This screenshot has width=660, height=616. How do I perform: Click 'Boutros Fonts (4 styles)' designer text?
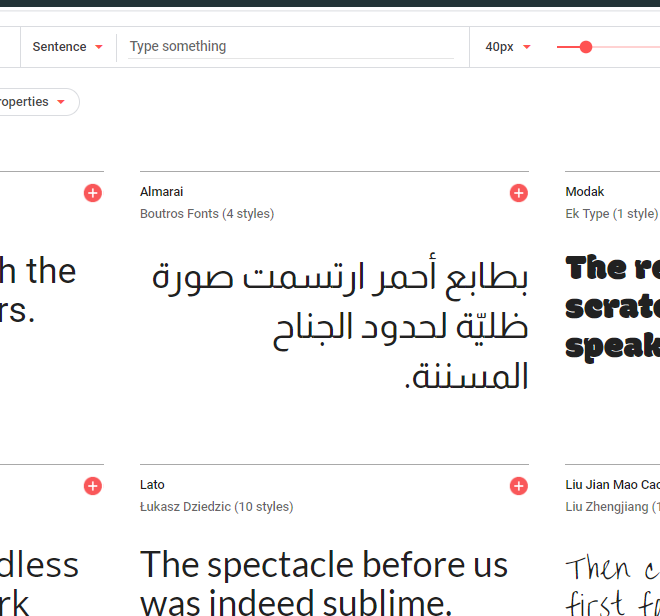coord(207,214)
